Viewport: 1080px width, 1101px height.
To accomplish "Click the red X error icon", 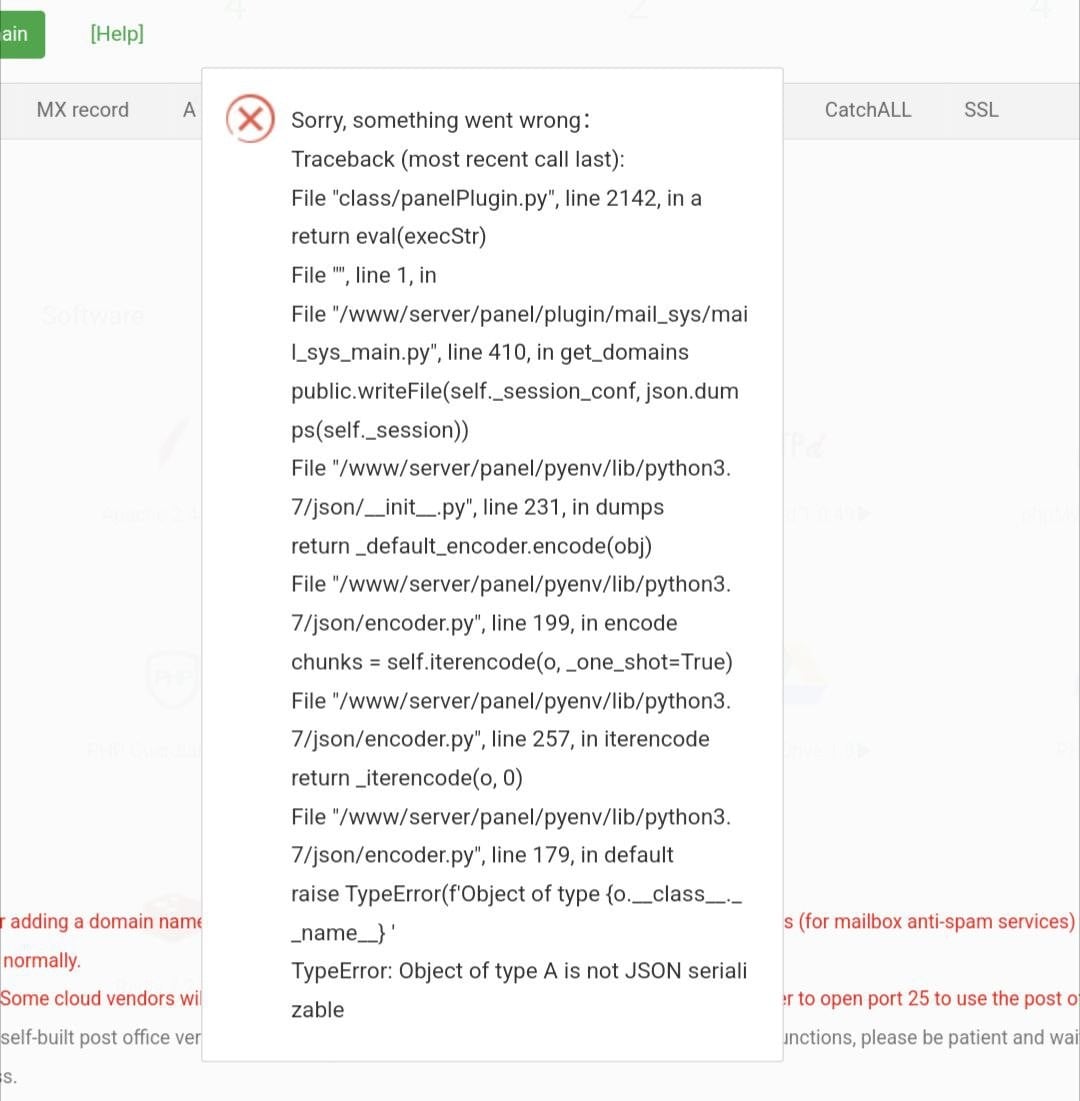I will pos(250,120).
